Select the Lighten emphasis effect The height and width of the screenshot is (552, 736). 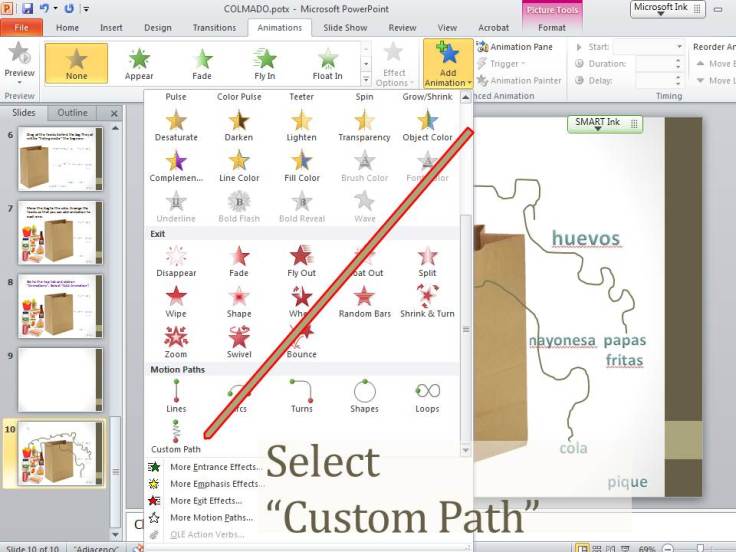301,126
